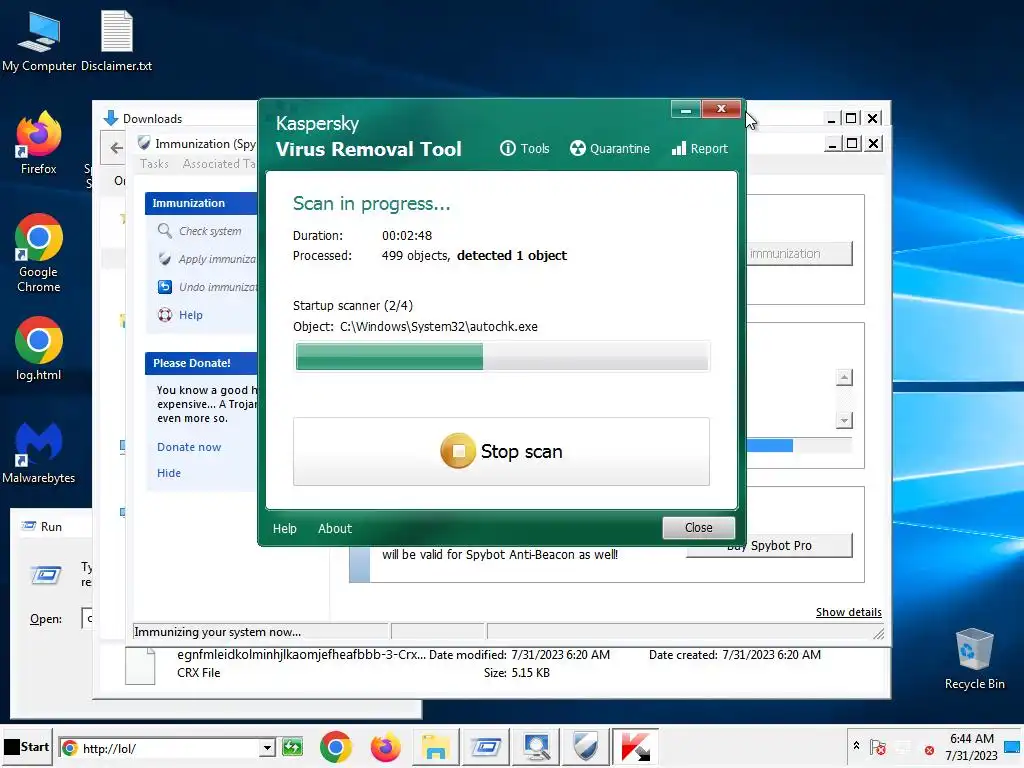
Task: Open the Tasks menu in Spybot
Action: (154, 163)
